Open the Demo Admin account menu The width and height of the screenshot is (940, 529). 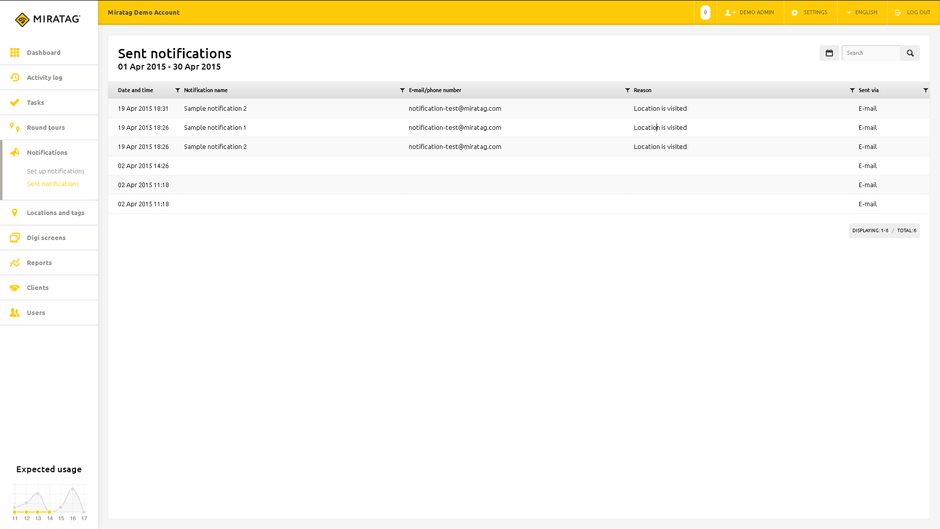pos(749,13)
